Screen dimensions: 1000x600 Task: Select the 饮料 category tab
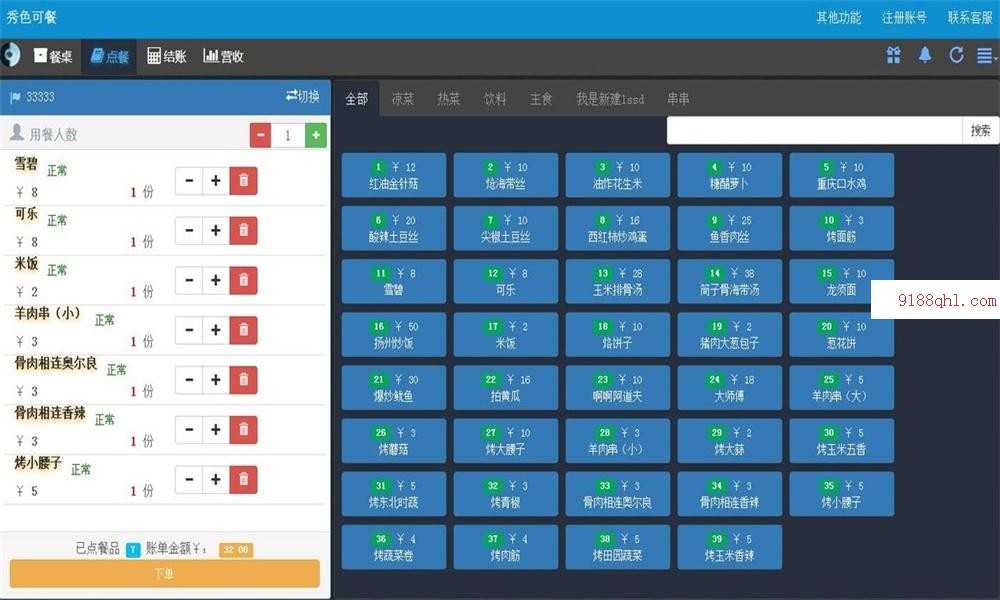pos(494,99)
